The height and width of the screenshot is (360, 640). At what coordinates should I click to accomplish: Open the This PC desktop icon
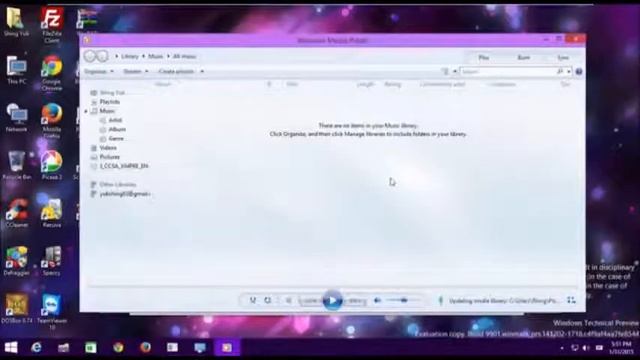pos(17,69)
